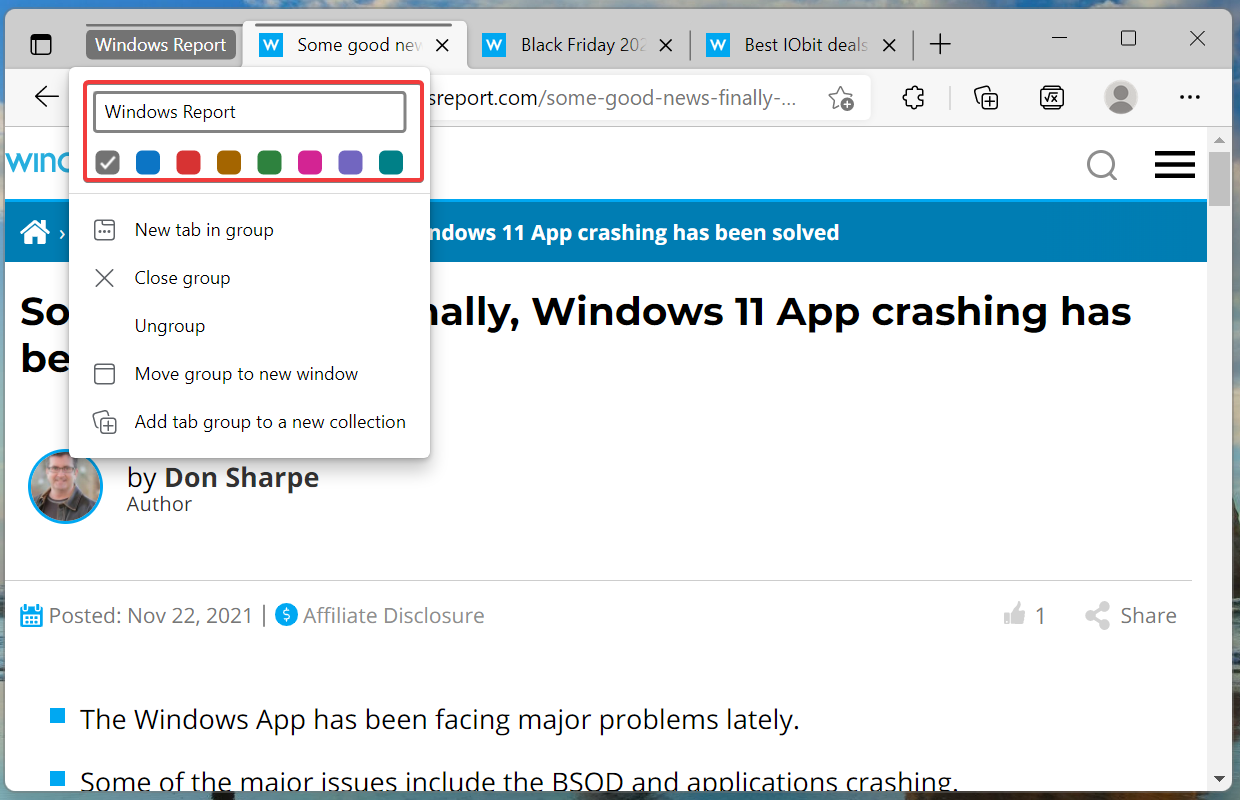Image resolution: width=1240 pixels, height=800 pixels.
Task: Click the Affiliate Disclosure dollar icon
Action: [286, 614]
